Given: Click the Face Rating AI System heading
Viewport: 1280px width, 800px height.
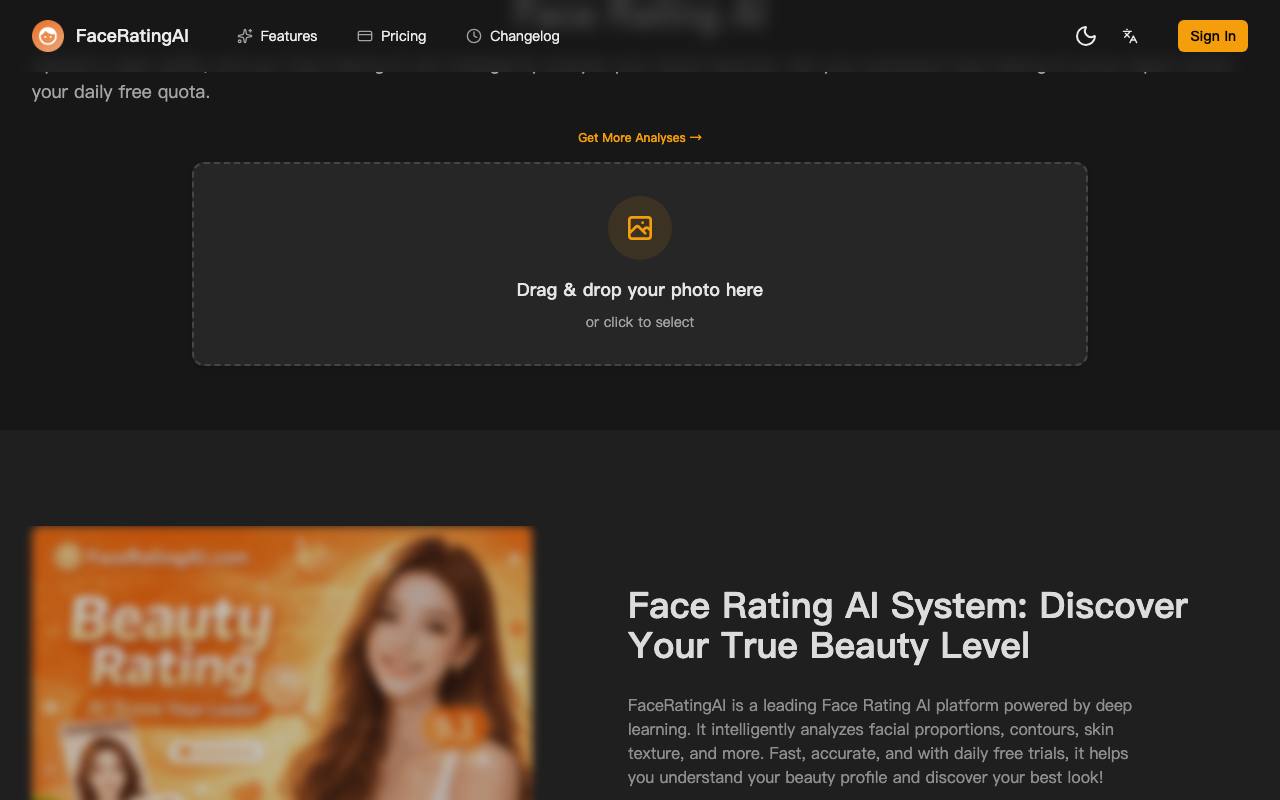Looking at the screenshot, I should [x=908, y=625].
